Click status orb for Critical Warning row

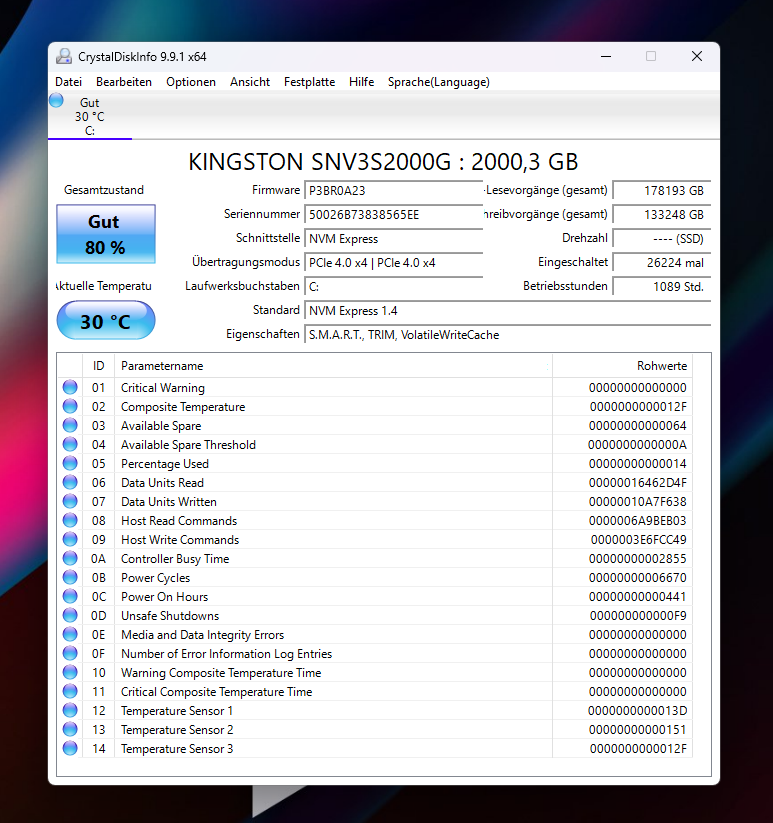pyautogui.click(x=70, y=387)
